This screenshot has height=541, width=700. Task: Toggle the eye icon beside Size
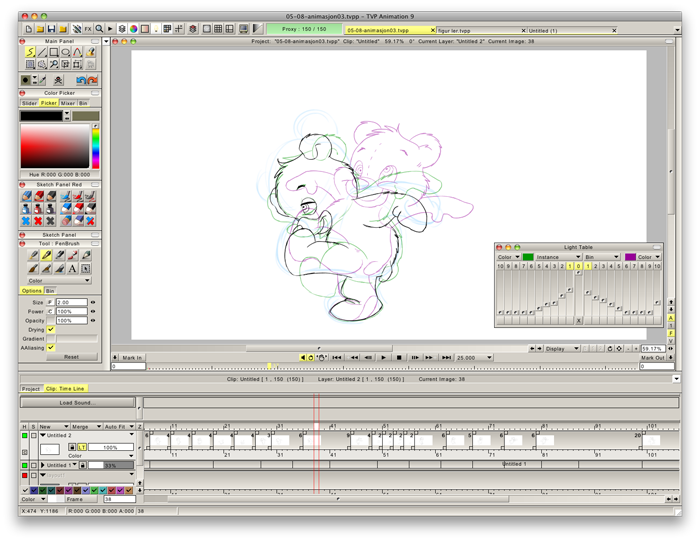93,302
